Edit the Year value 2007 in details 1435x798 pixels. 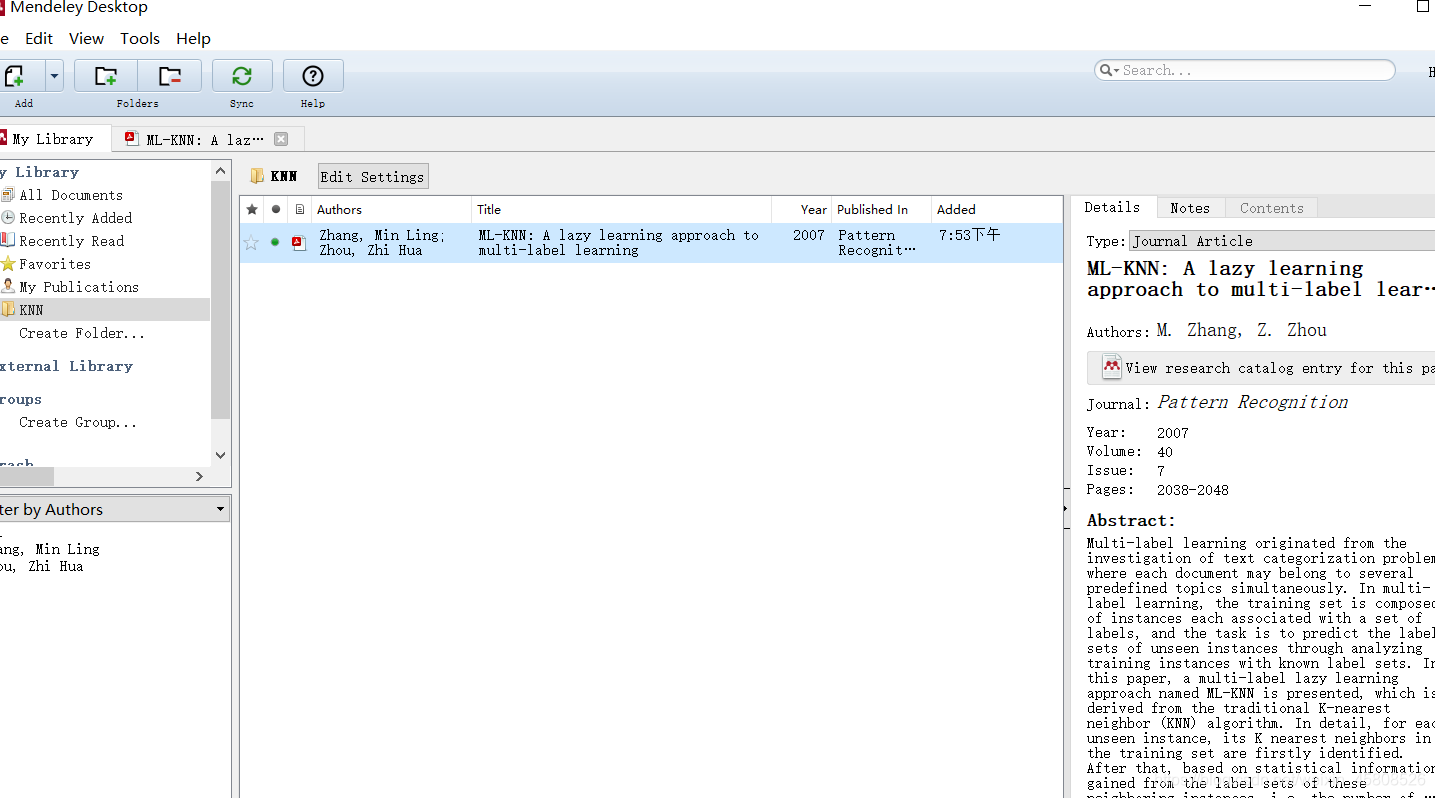tap(1173, 433)
